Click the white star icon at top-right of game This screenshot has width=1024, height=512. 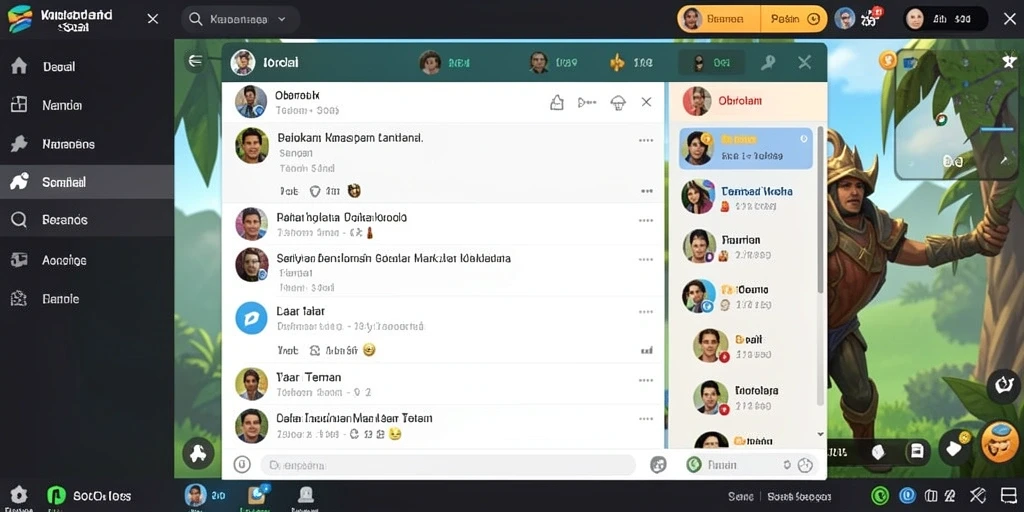click(x=1008, y=62)
